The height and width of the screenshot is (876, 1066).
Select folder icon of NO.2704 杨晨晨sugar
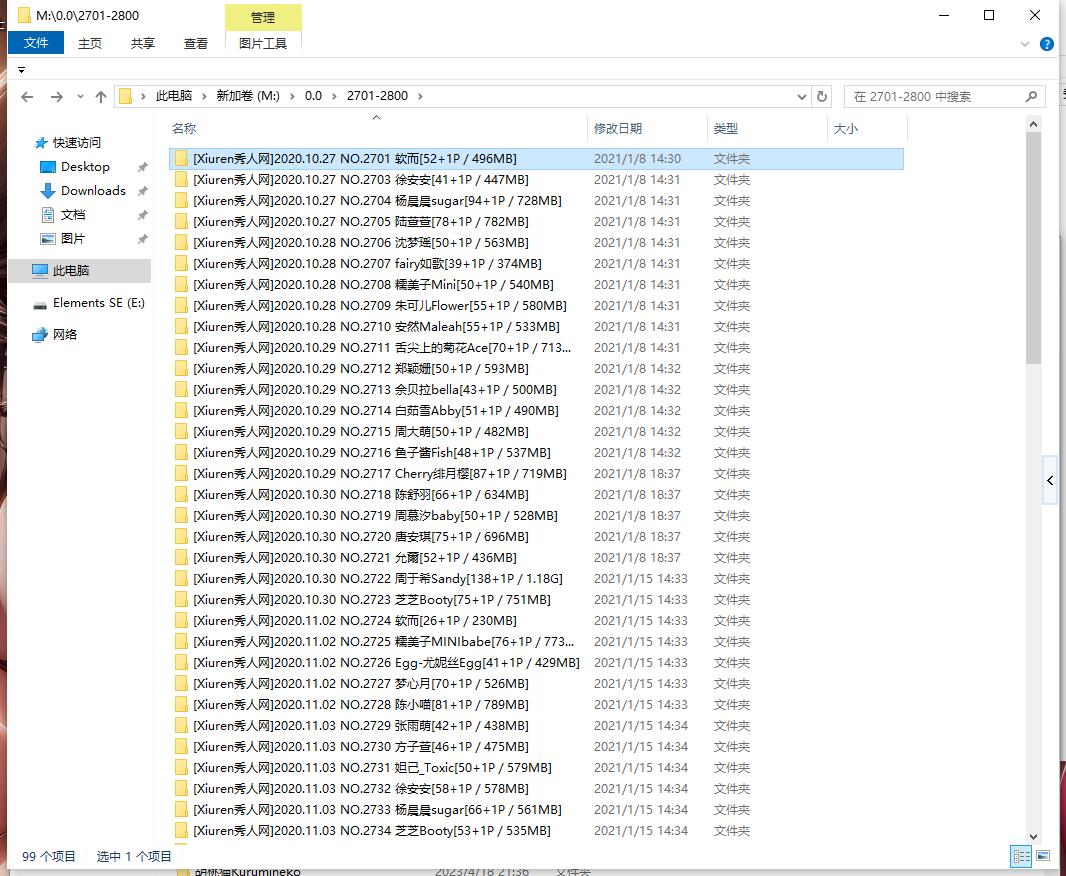coord(181,200)
